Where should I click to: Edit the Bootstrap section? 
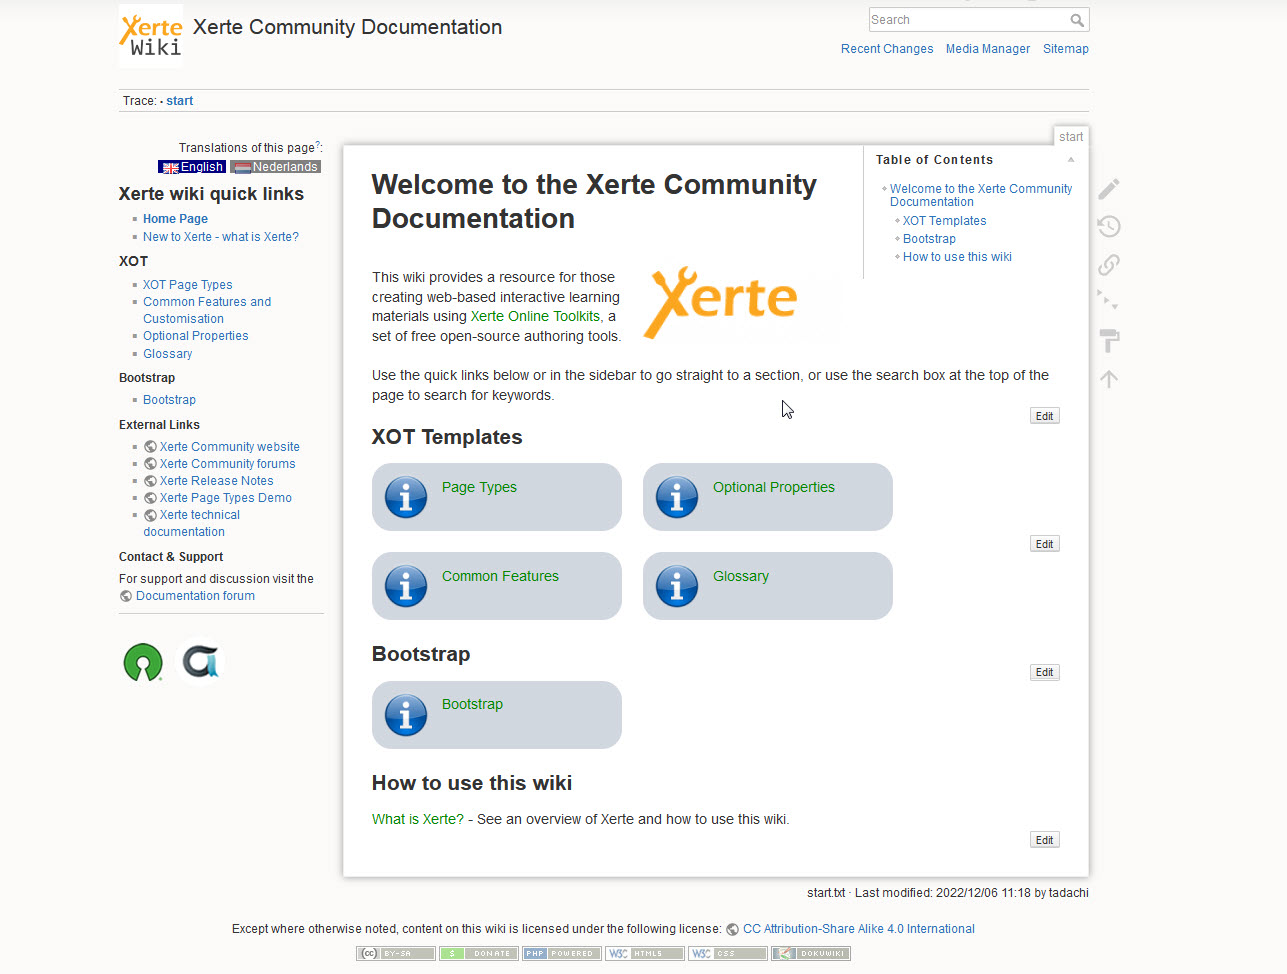(x=1044, y=672)
